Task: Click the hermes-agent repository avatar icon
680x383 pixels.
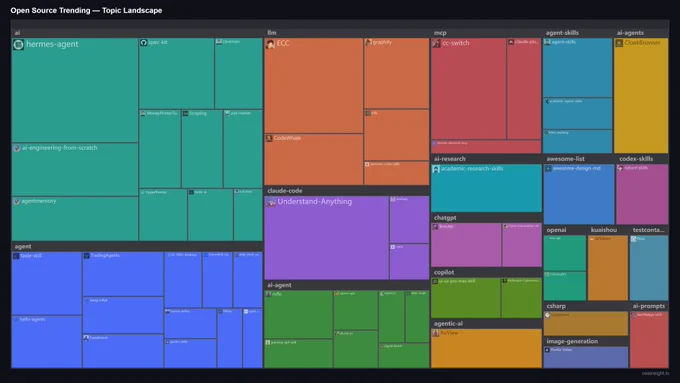Action: (18, 44)
